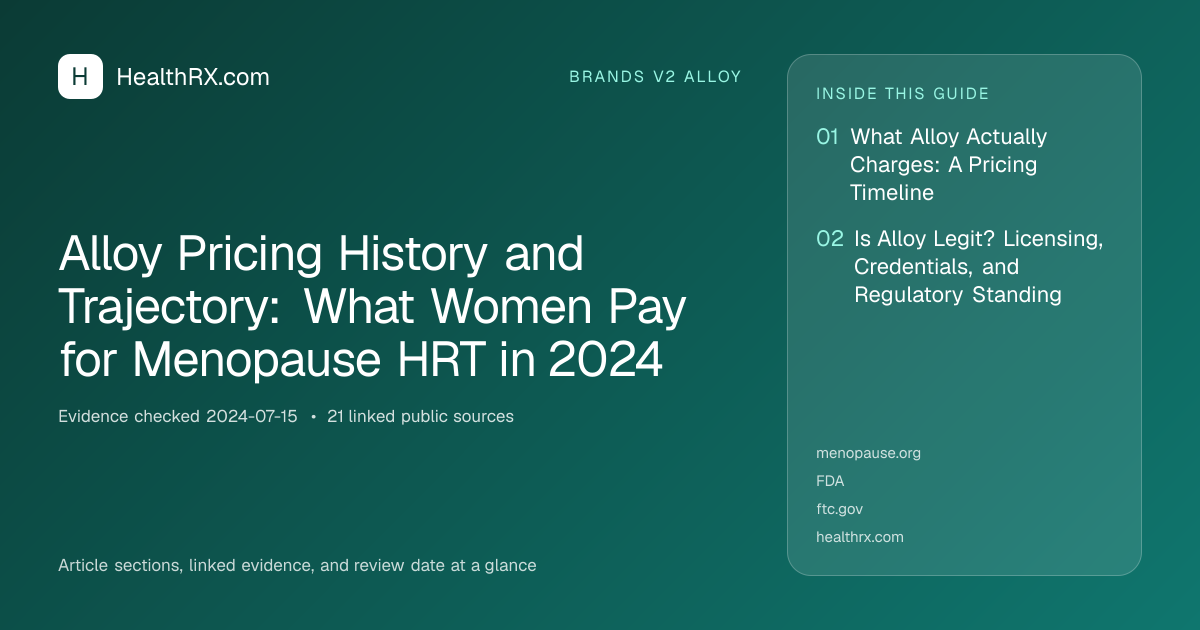Click the Article sections at a glance caption
1200x630 pixels.
(297, 566)
